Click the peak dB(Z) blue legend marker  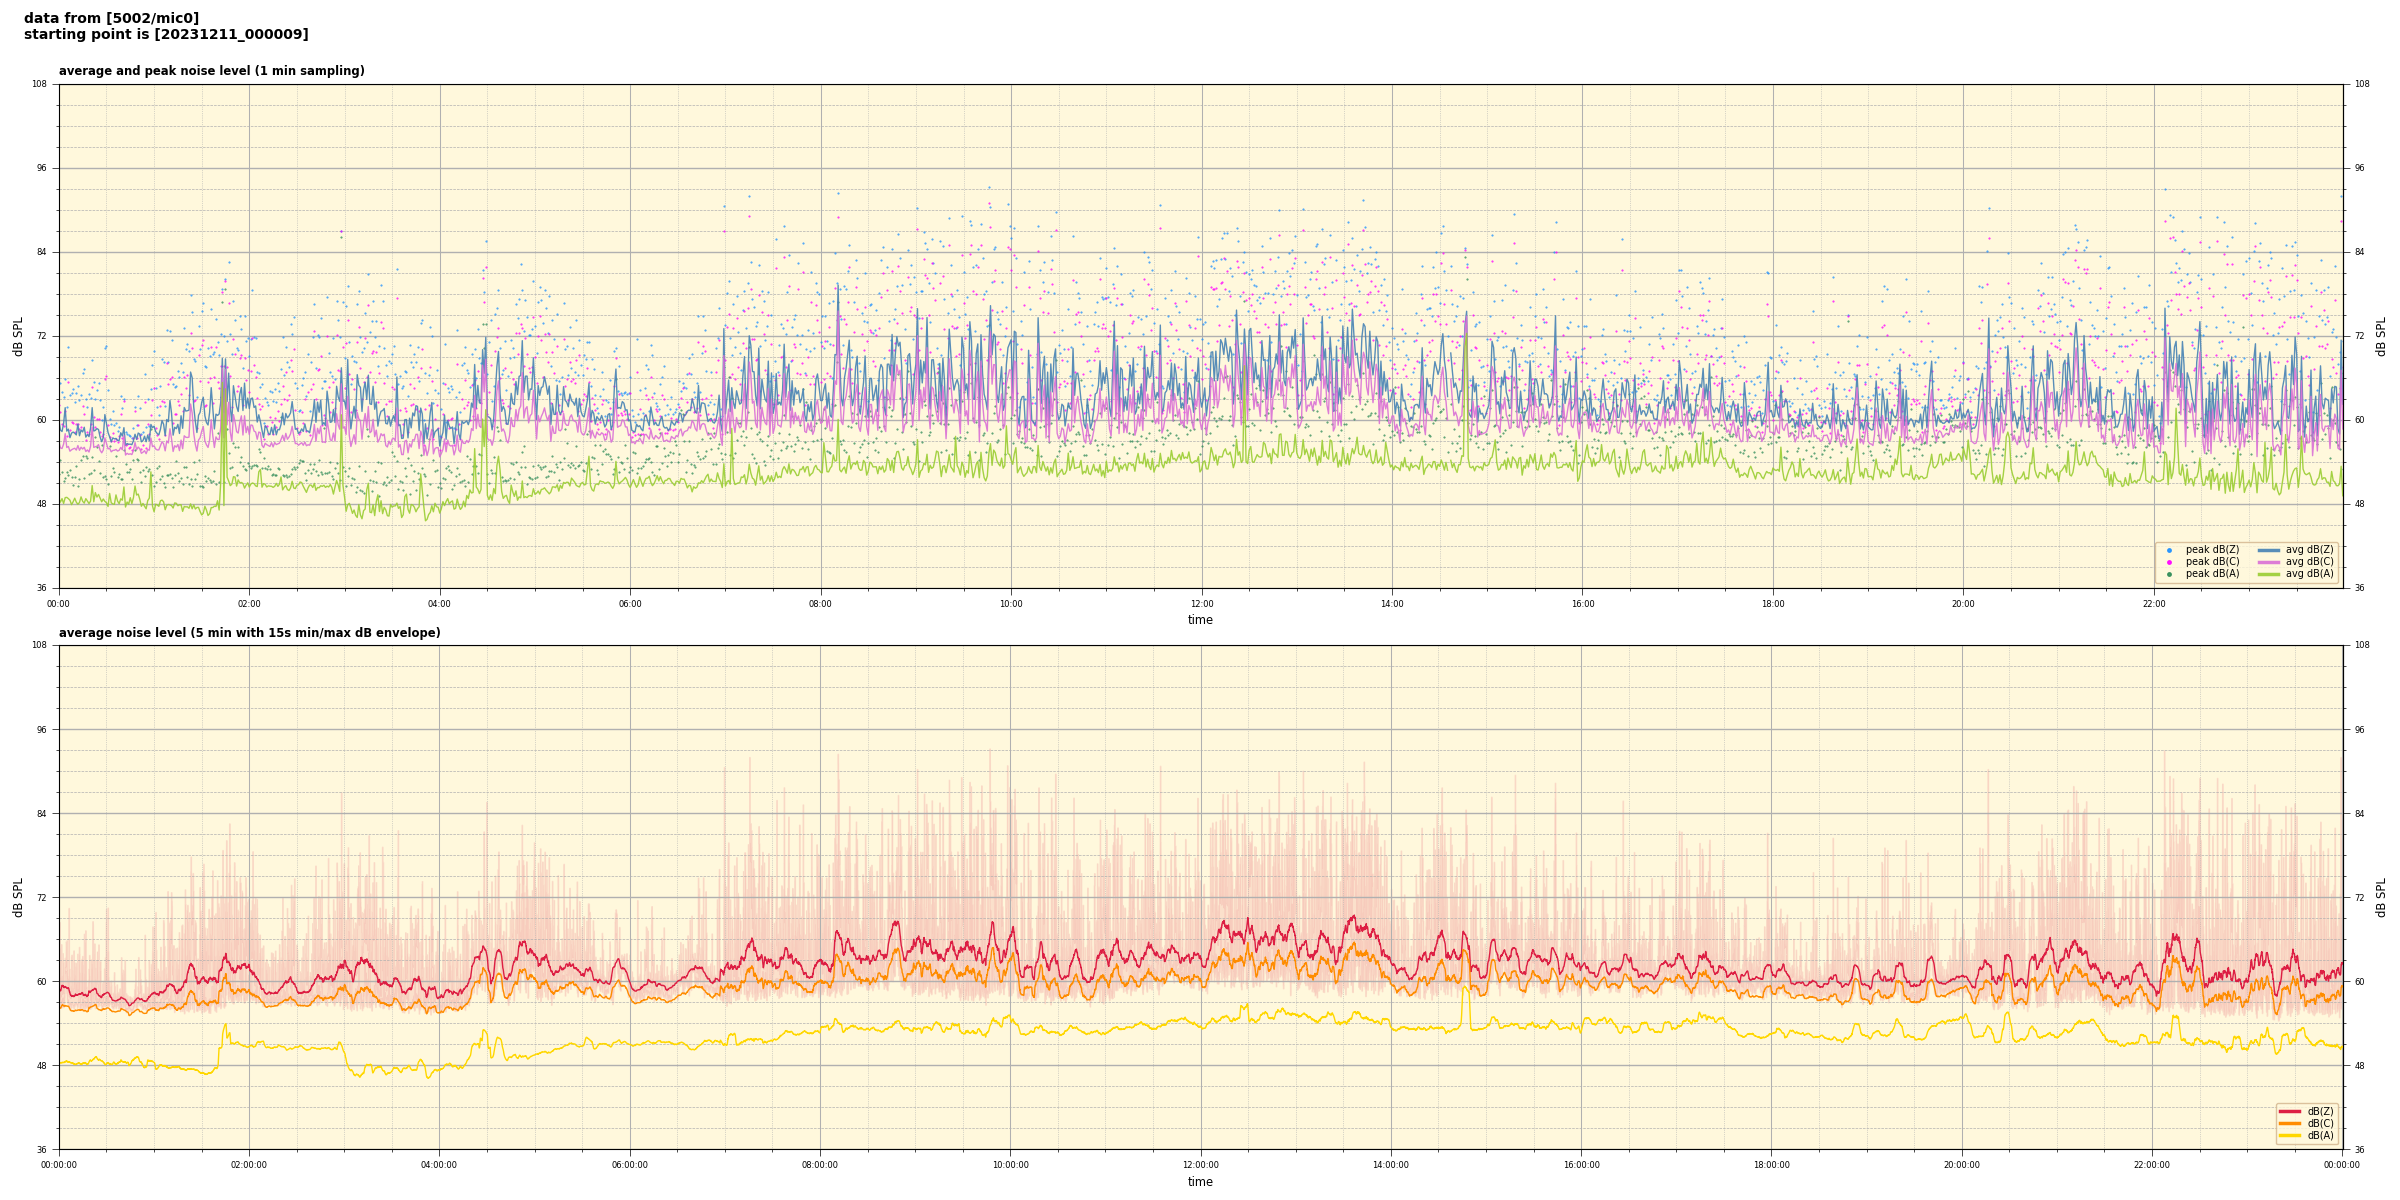(x=2169, y=550)
